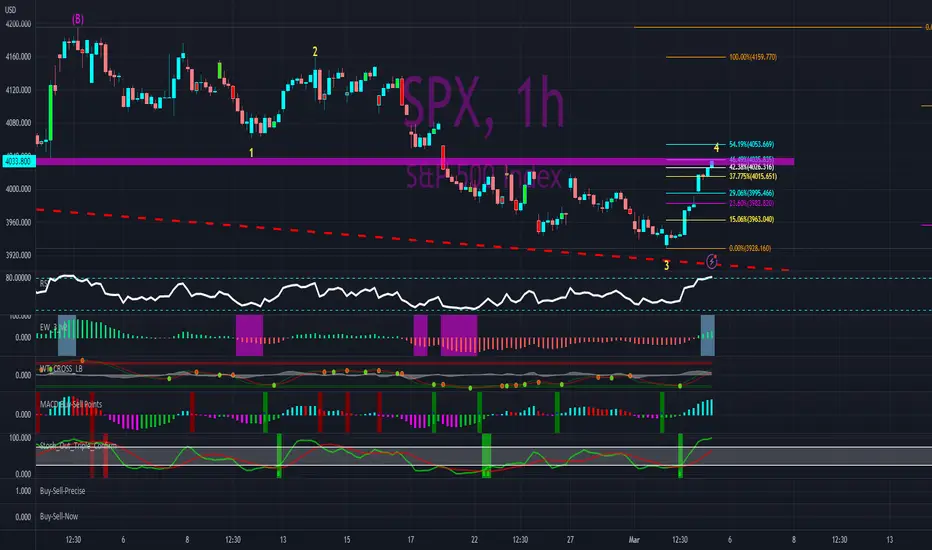Select the 37.775%(4015.651) Fibonacci level label
Image resolution: width=932 pixels, height=550 pixels.
point(752,177)
